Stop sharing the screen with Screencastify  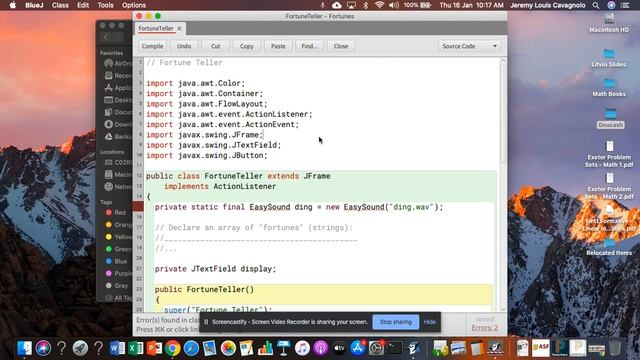(396, 322)
